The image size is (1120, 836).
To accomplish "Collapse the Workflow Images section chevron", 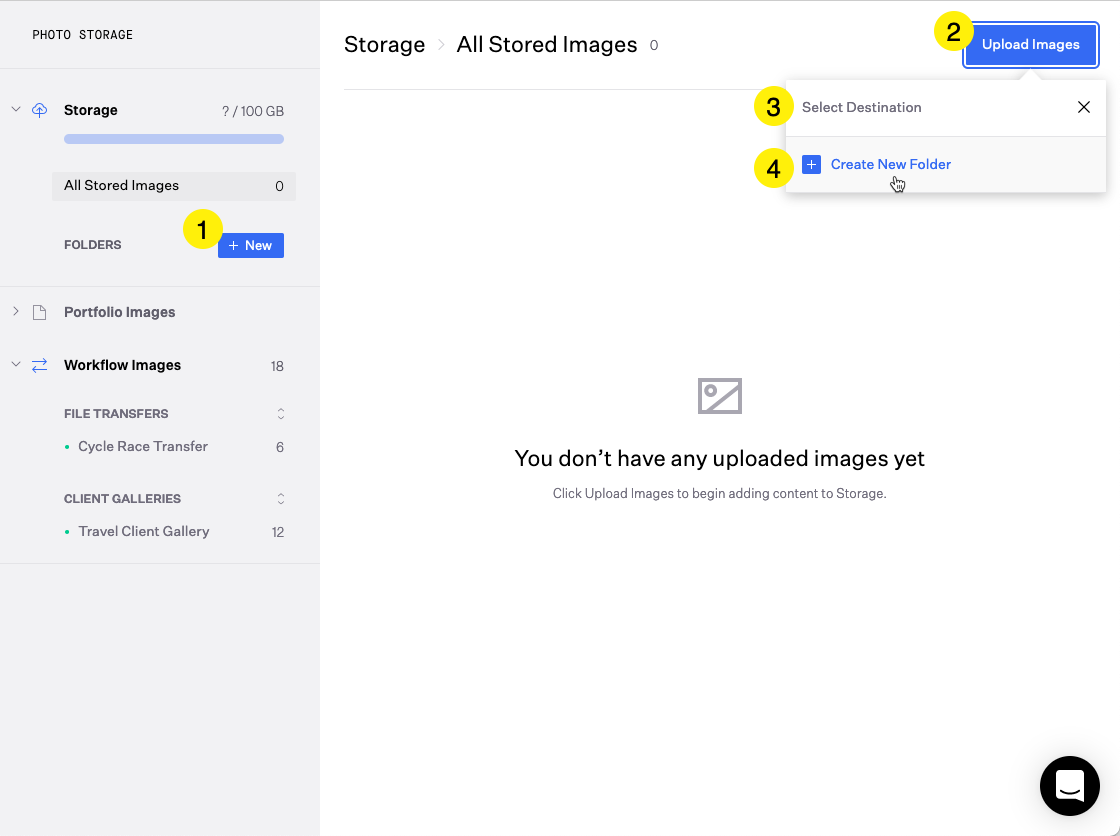I will click(16, 365).
